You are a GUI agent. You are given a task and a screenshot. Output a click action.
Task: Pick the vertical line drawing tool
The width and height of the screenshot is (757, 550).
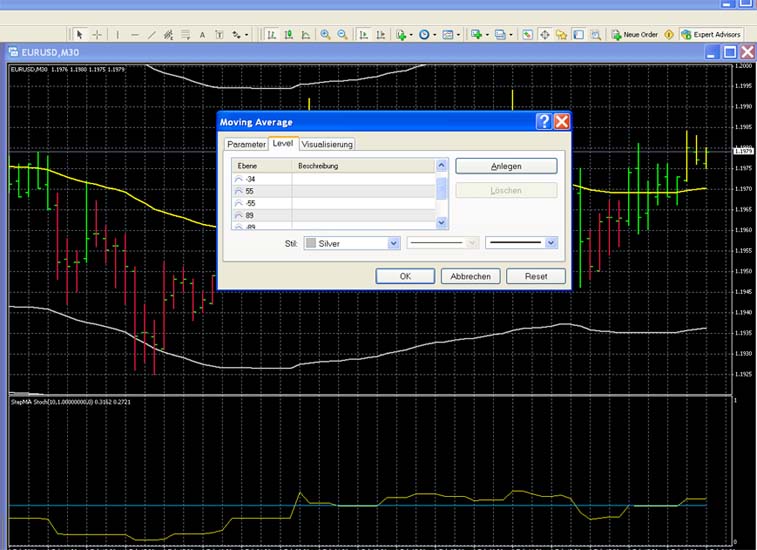[117, 34]
